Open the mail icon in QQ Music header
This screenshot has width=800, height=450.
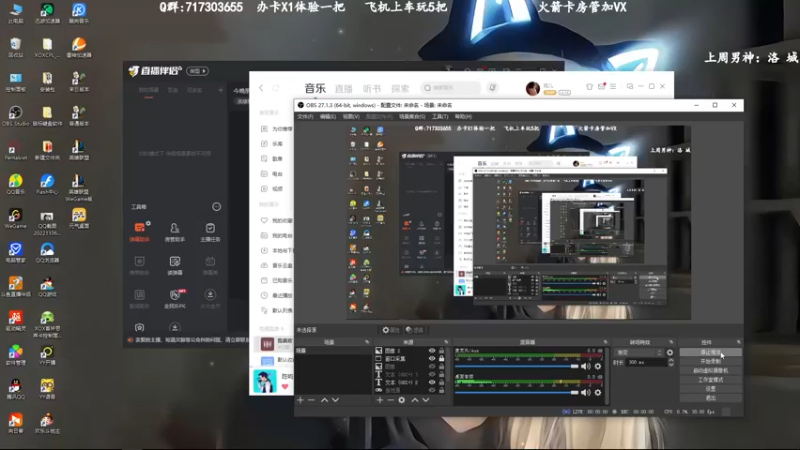click(x=602, y=87)
